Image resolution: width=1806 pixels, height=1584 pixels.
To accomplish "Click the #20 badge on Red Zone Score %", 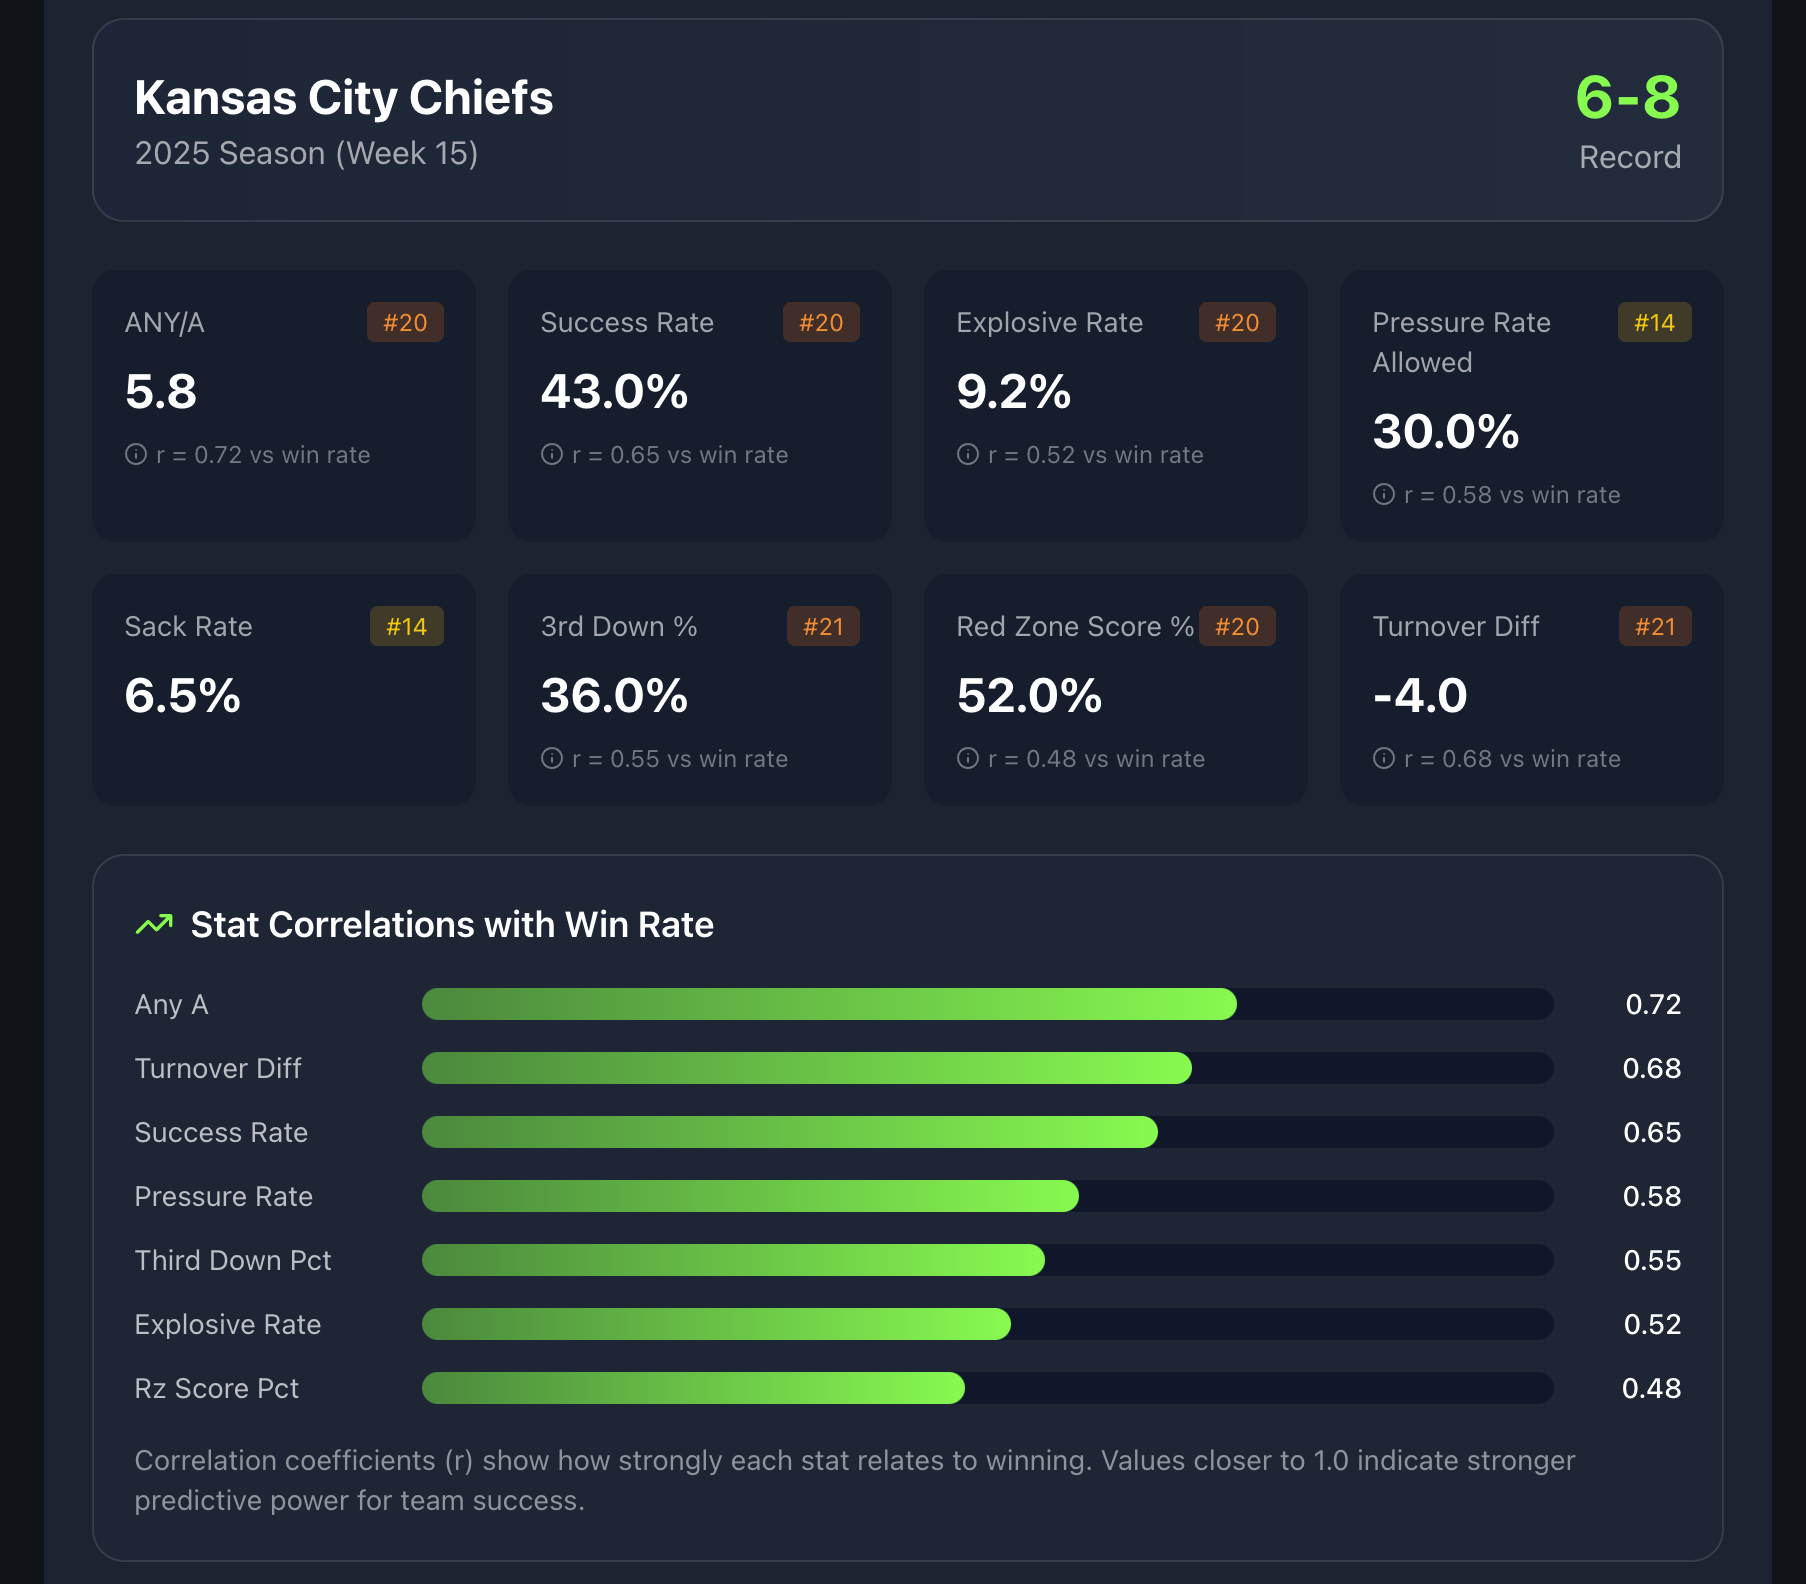I will 1238,626.
